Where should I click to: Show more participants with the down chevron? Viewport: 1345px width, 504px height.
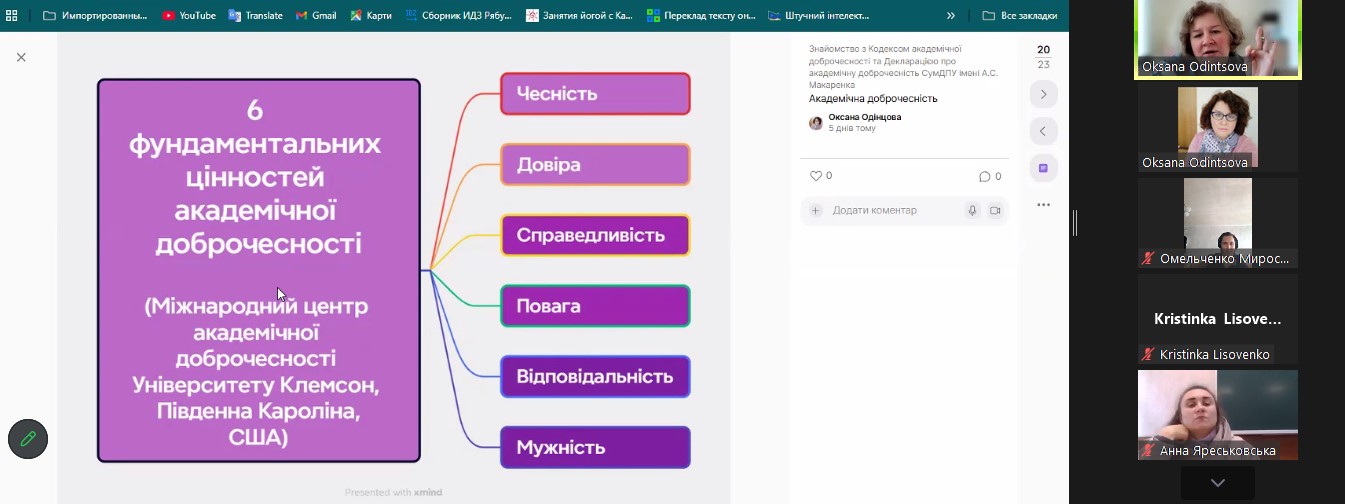click(1217, 483)
